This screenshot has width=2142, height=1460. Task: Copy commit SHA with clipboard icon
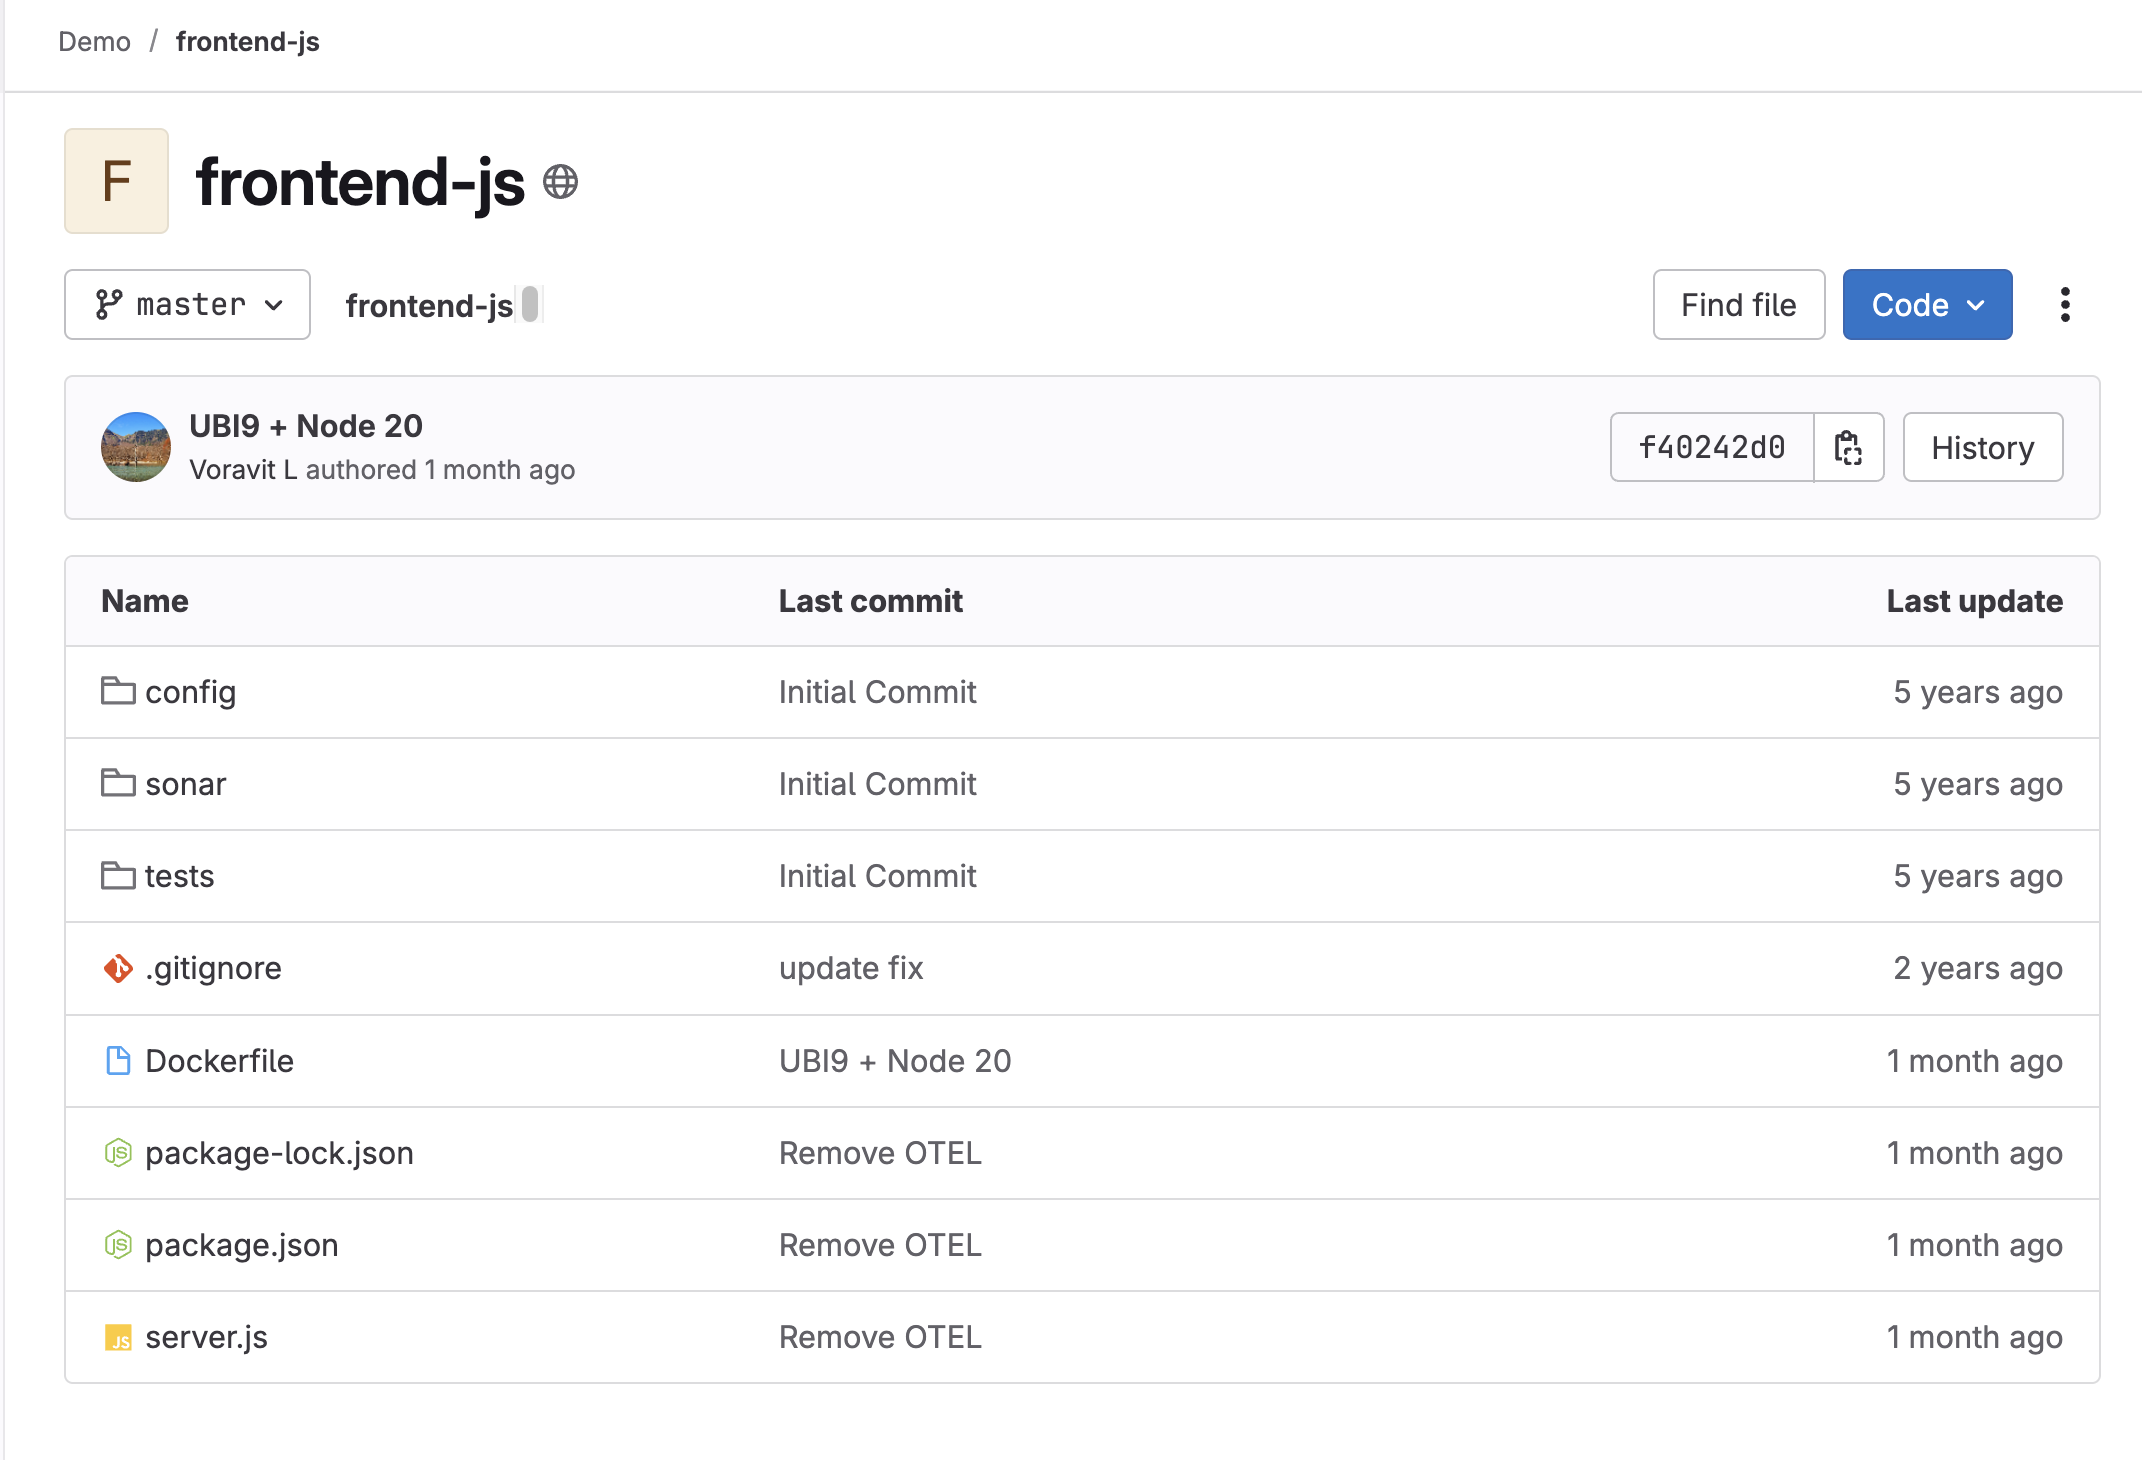tap(1848, 447)
